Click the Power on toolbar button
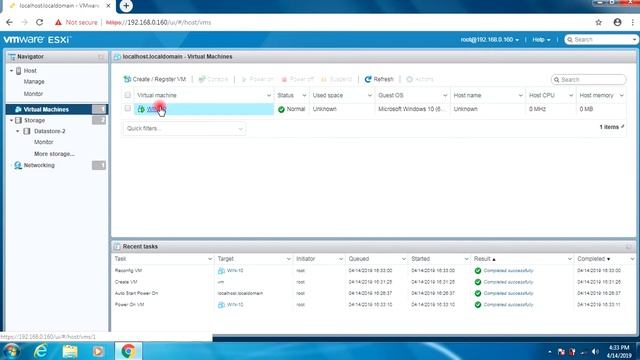The image size is (640, 360). click(x=257, y=79)
